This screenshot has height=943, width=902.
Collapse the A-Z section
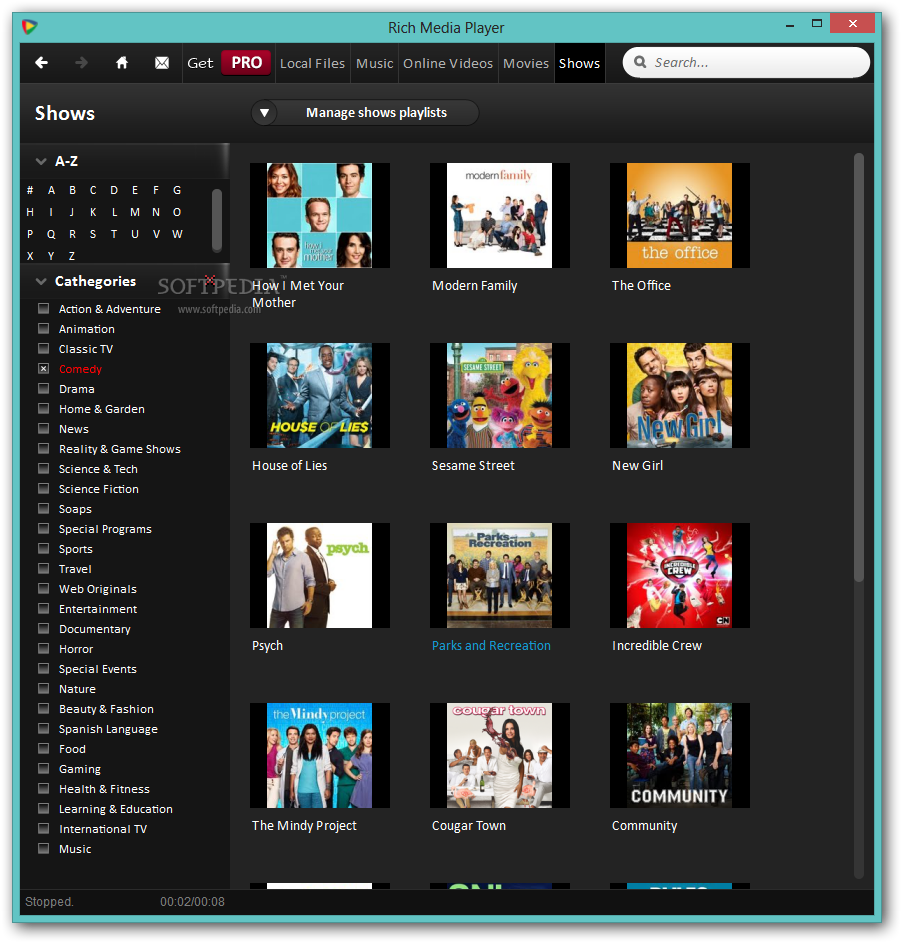tap(41, 161)
